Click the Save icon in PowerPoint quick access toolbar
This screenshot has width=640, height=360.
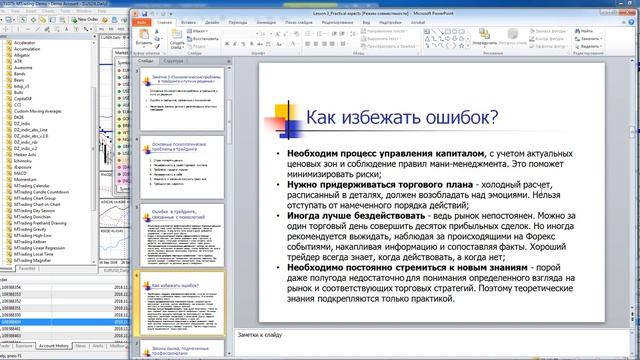click(144, 13)
